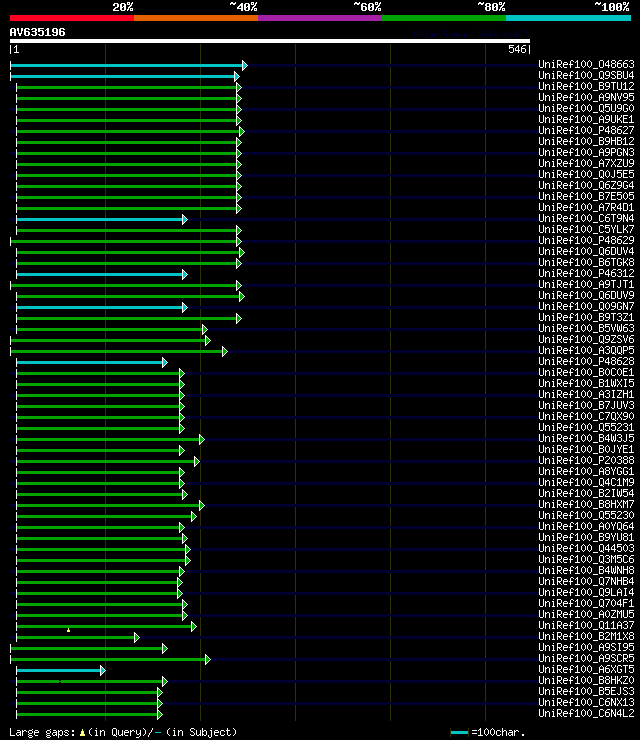Select the UniRef100_B2M1X8 label
Viewport: 640px width, 740px height.
[586, 636]
